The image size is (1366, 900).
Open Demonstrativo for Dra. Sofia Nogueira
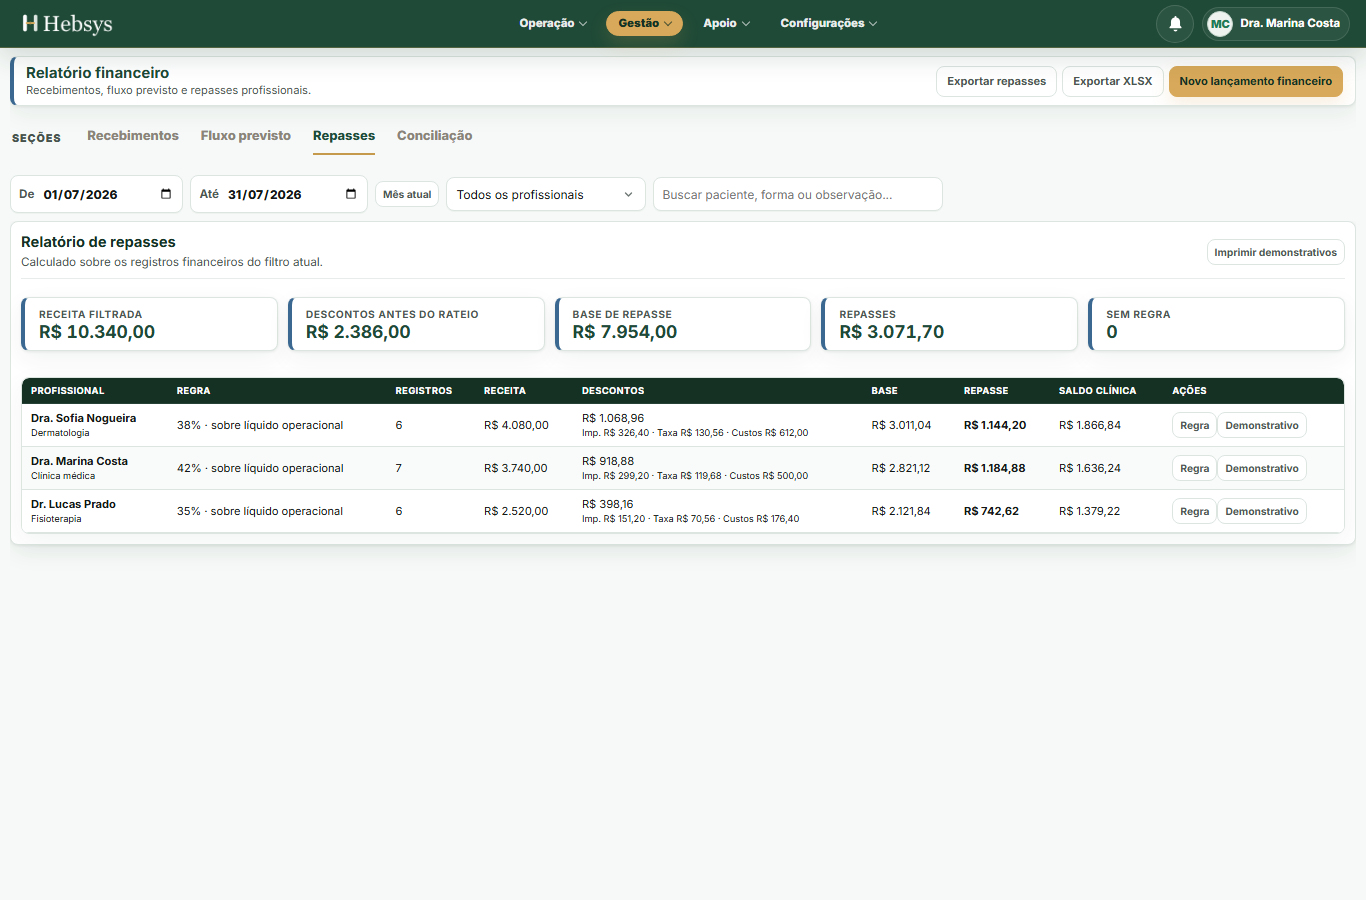1262,425
